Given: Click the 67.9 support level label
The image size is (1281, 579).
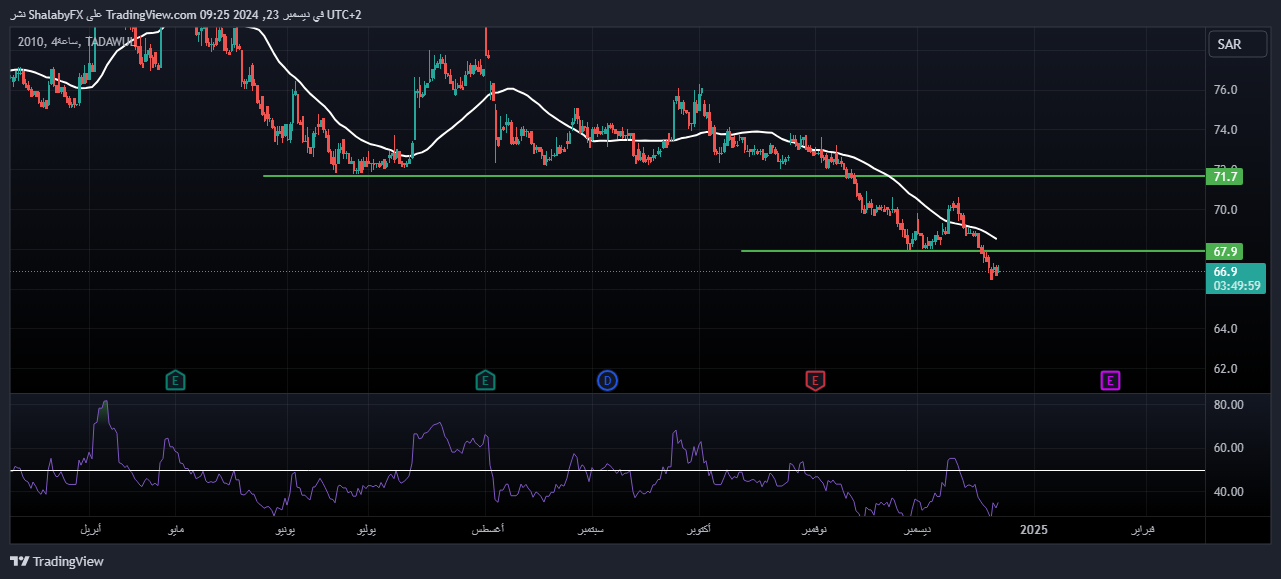Looking at the screenshot, I should click(x=1223, y=252).
